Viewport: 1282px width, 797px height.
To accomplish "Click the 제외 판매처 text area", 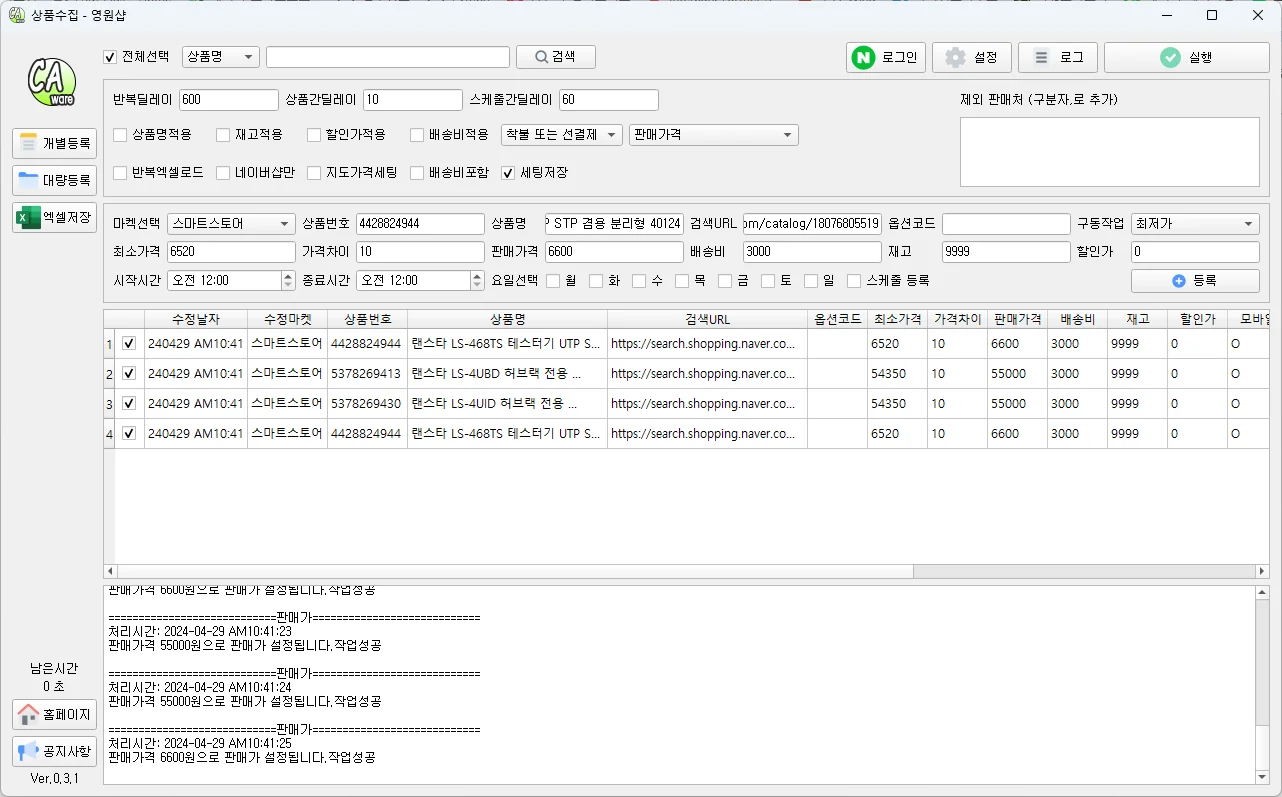I will tap(1110, 152).
